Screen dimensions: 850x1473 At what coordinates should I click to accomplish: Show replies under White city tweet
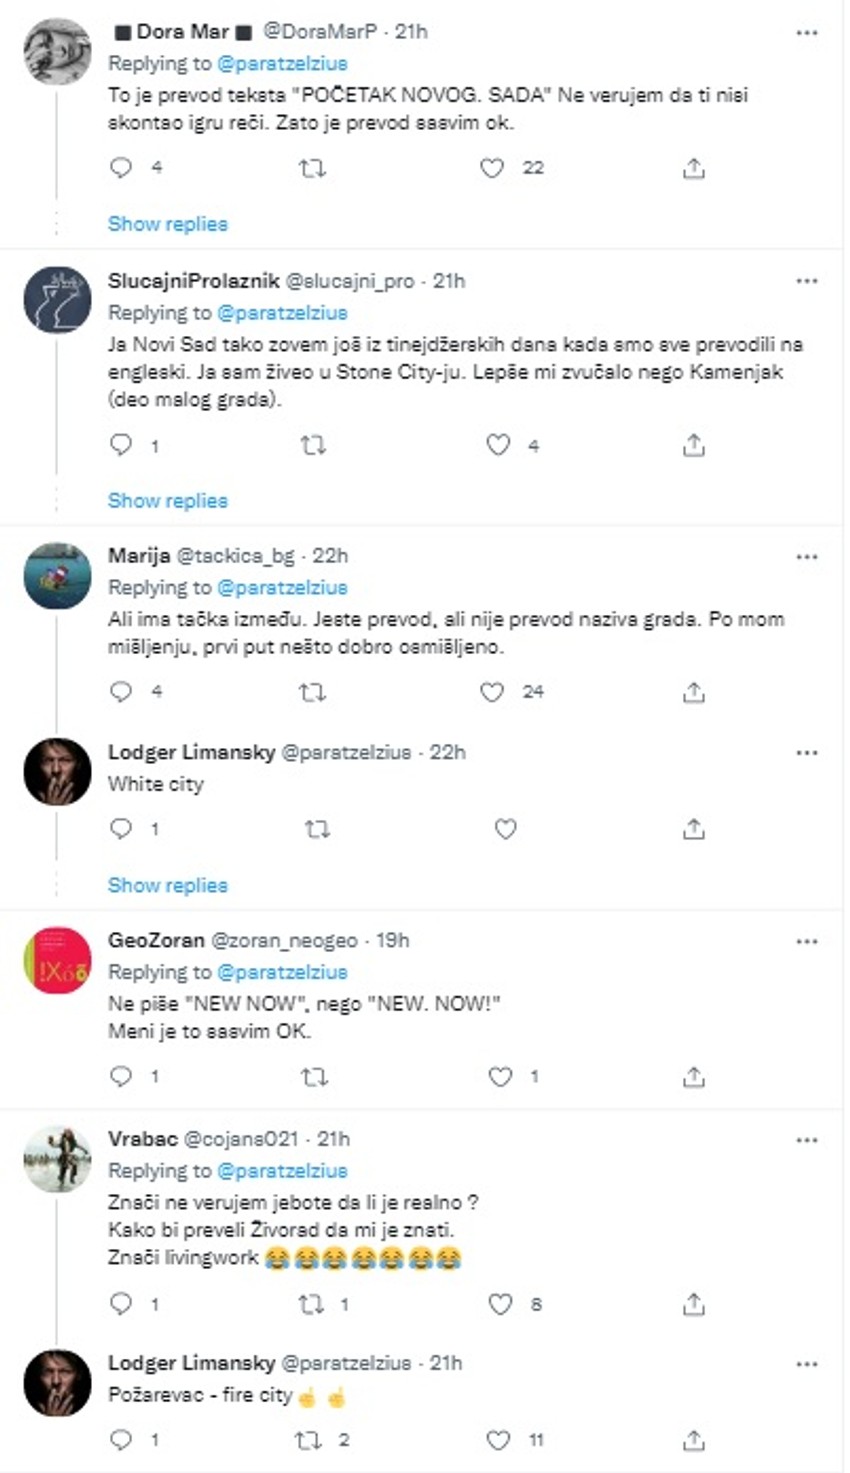pyautogui.click(x=168, y=885)
